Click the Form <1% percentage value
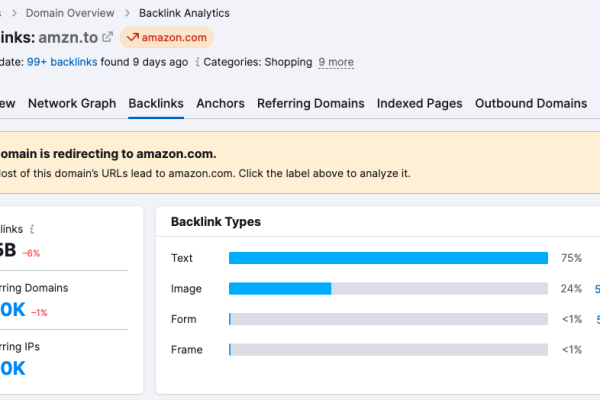The height and width of the screenshot is (400, 600). 572,319
